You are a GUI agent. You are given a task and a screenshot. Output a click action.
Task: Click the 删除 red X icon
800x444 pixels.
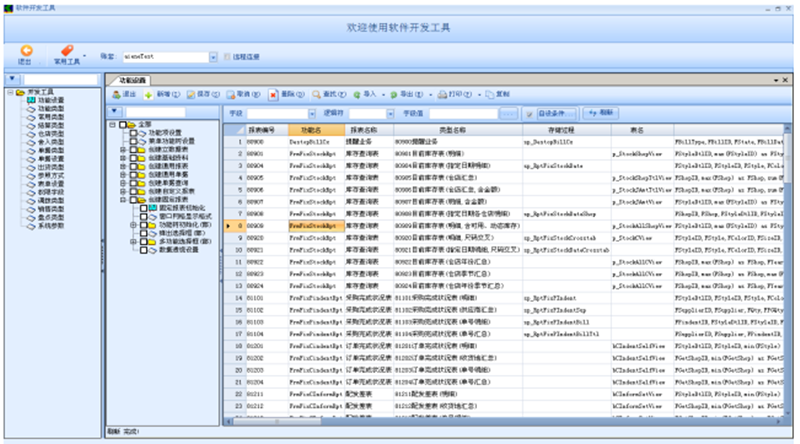[272, 94]
